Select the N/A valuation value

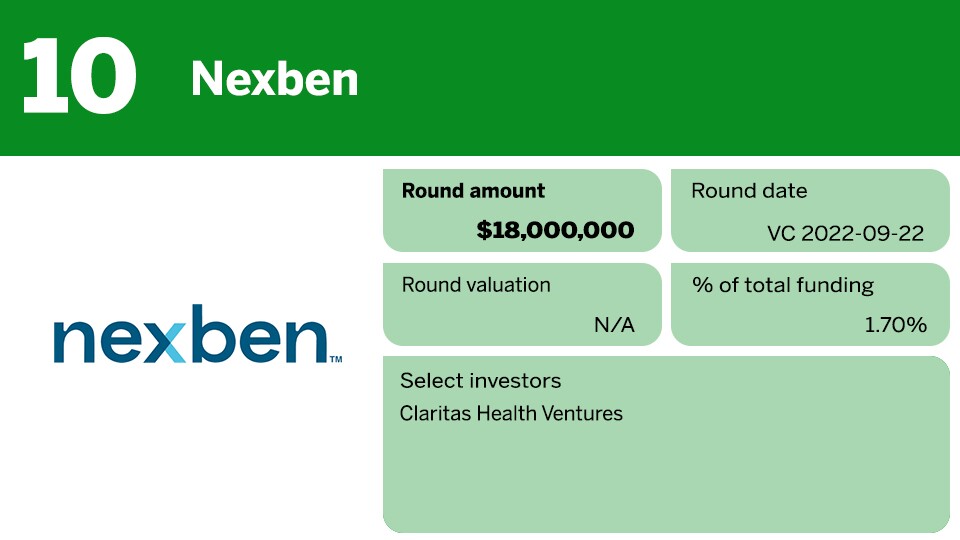[x=614, y=325]
